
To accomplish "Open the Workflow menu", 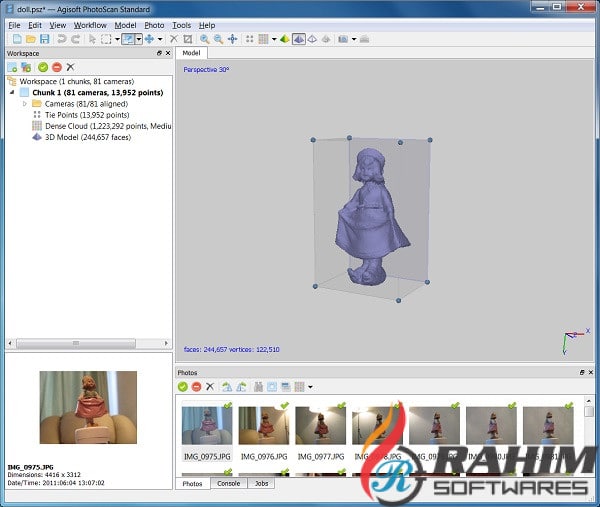I will click(90, 24).
